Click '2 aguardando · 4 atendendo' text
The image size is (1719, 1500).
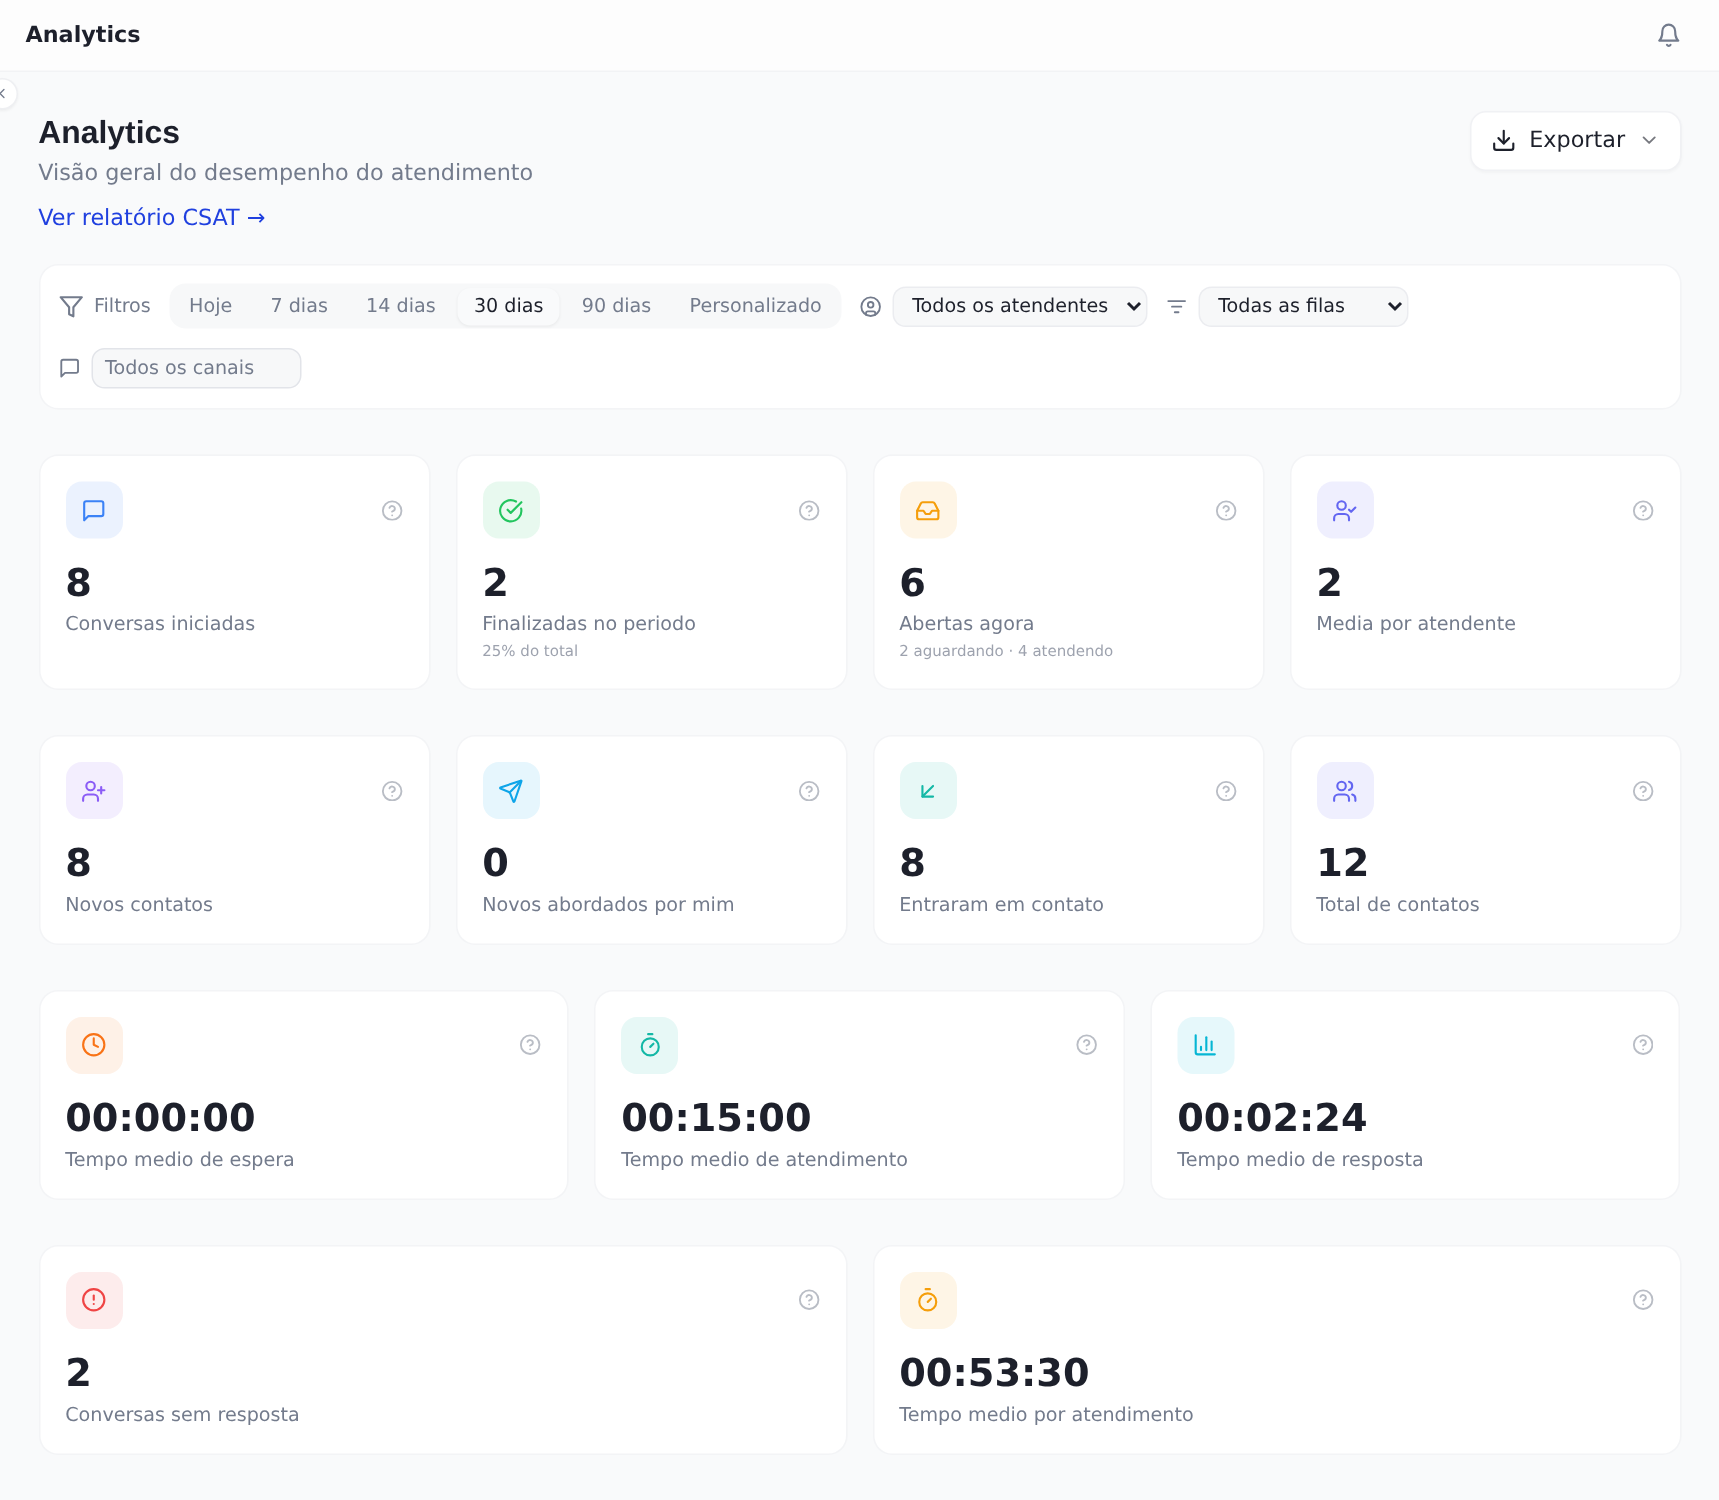1006,651
